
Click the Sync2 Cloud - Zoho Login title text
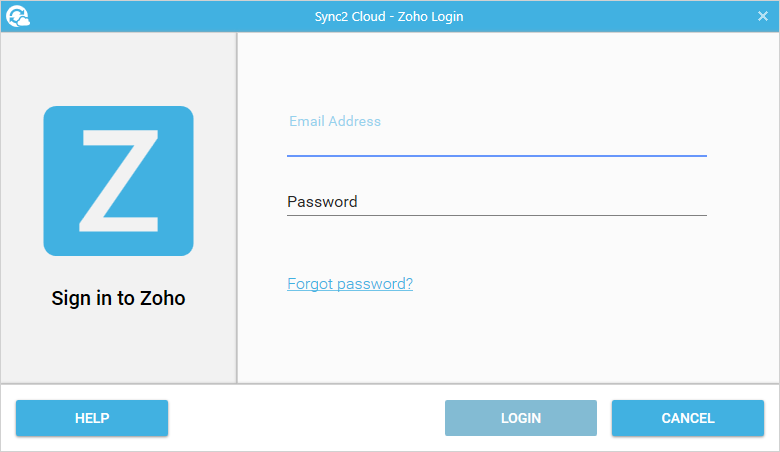coord(389,16)
